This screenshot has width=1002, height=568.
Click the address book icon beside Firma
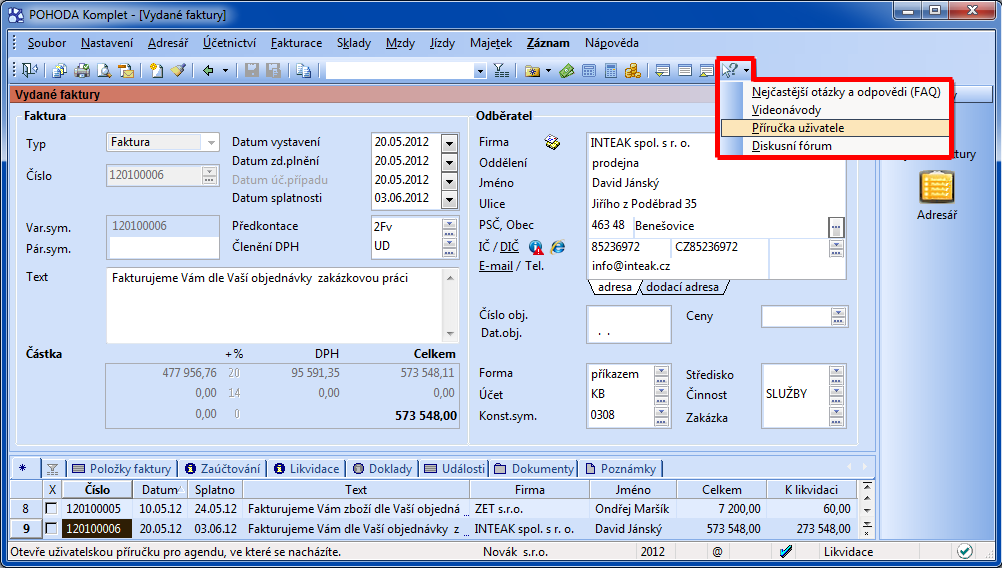pyautogui.click(x=552, y=142)
